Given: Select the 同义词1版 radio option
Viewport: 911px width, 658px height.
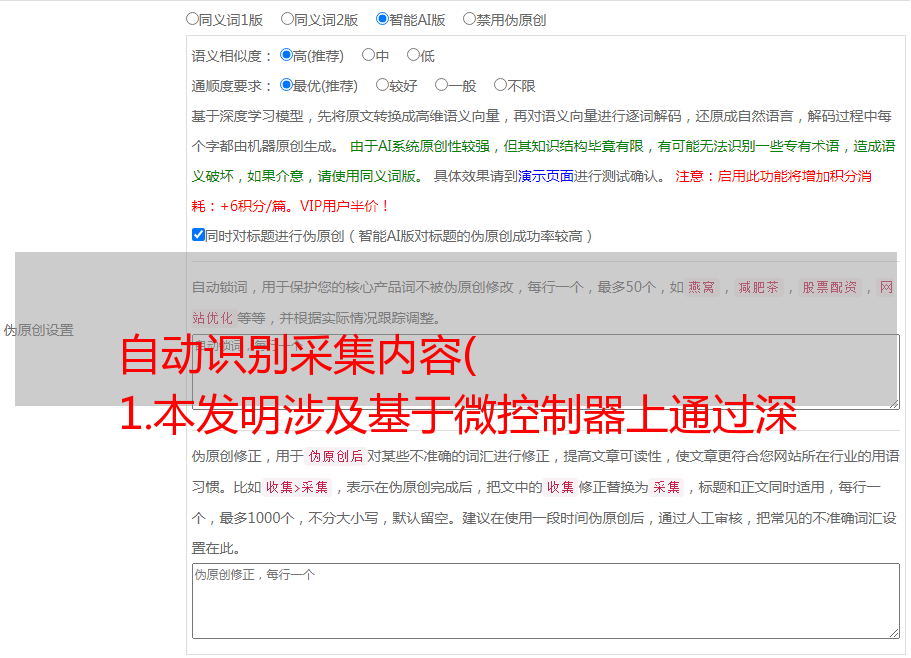Looking at the screenshot, I should coord(192,19).
